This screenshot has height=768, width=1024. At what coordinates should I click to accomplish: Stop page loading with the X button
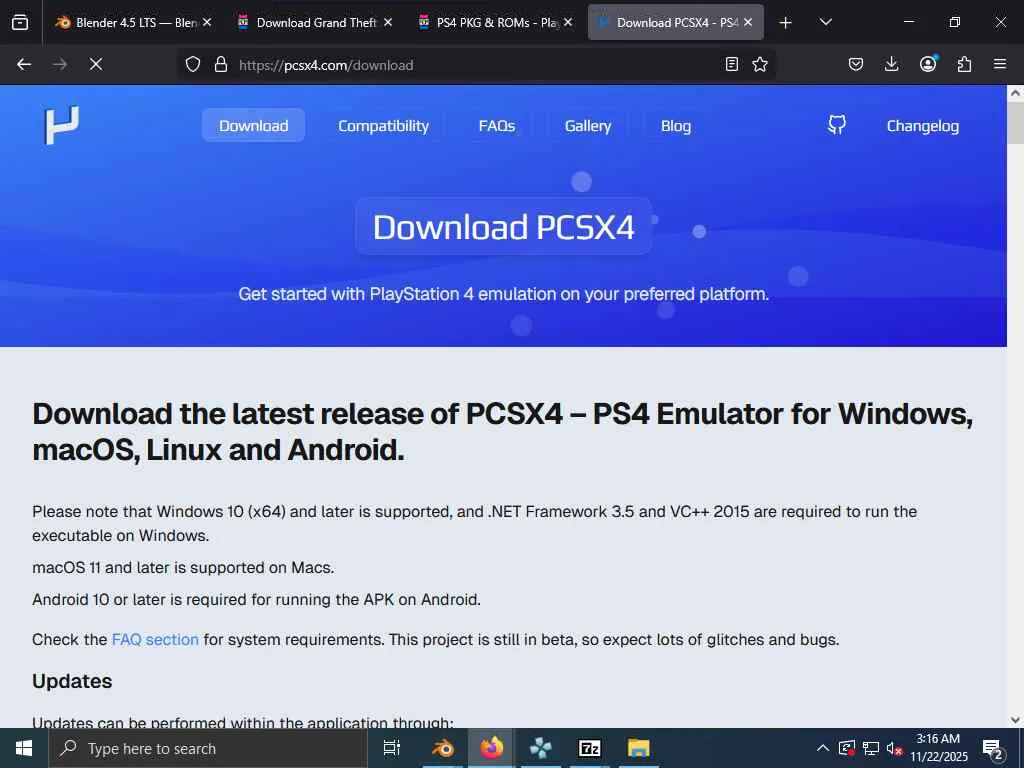[96, 64]
